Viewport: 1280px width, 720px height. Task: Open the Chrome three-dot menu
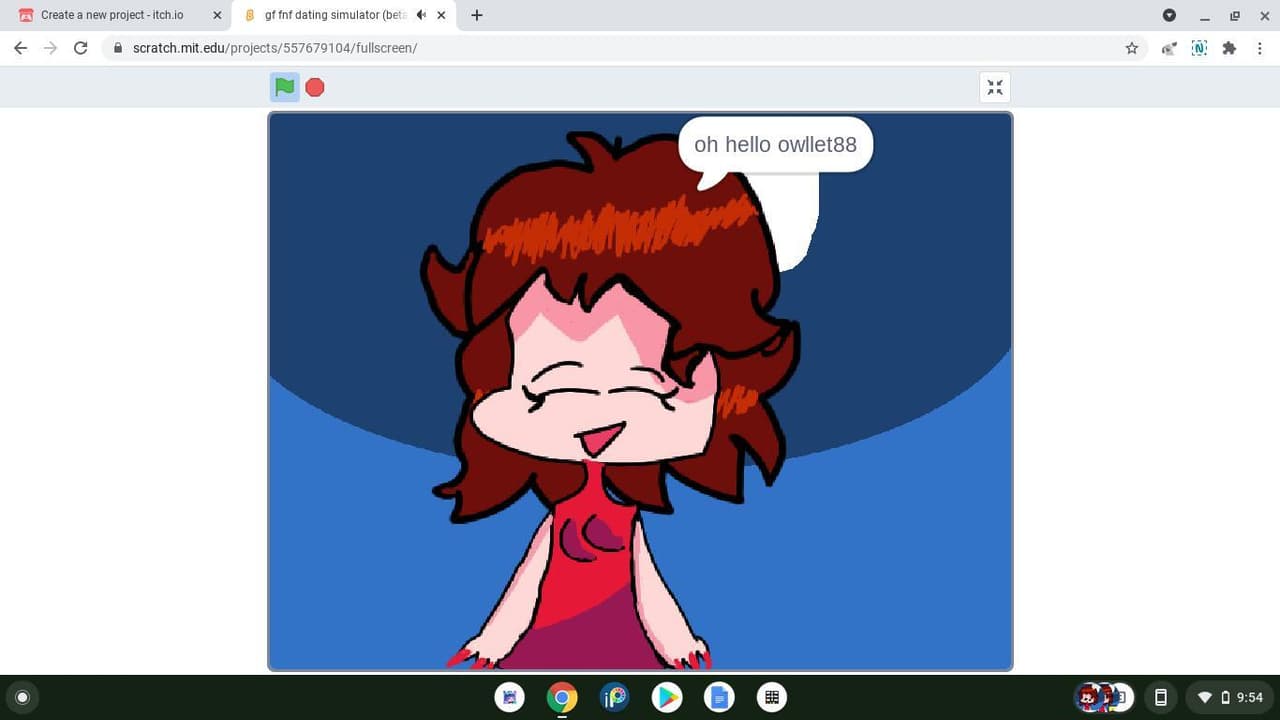click(x=1260, y=48)
